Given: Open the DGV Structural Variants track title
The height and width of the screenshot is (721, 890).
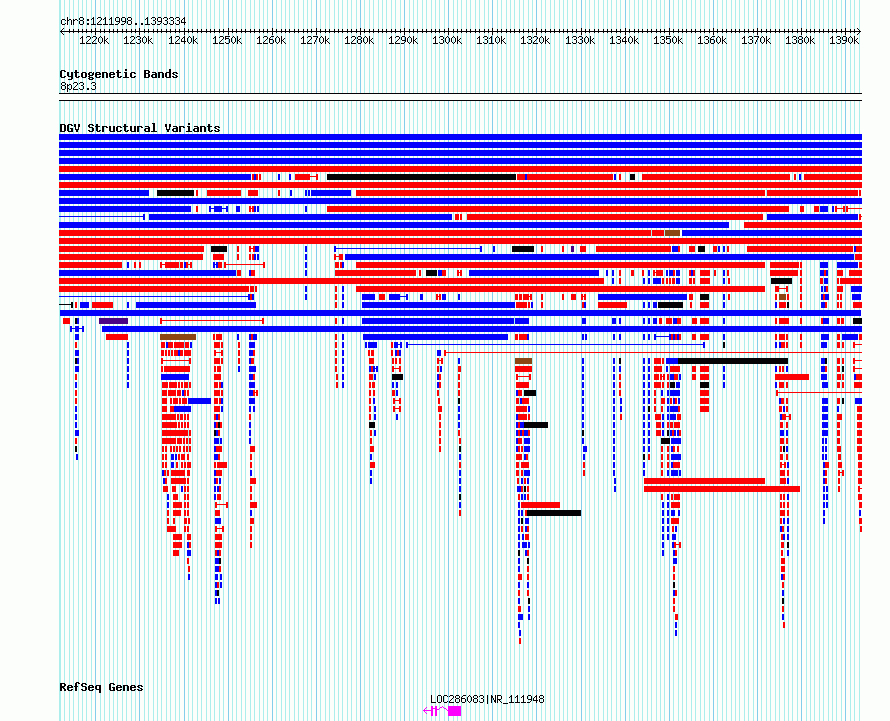Looking at the screenshot, I should (140, 128).
